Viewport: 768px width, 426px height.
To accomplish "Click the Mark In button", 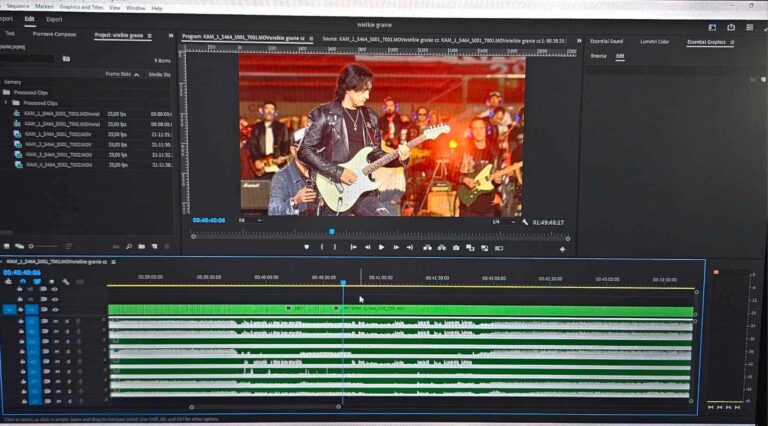I will (x=322, y=247).
